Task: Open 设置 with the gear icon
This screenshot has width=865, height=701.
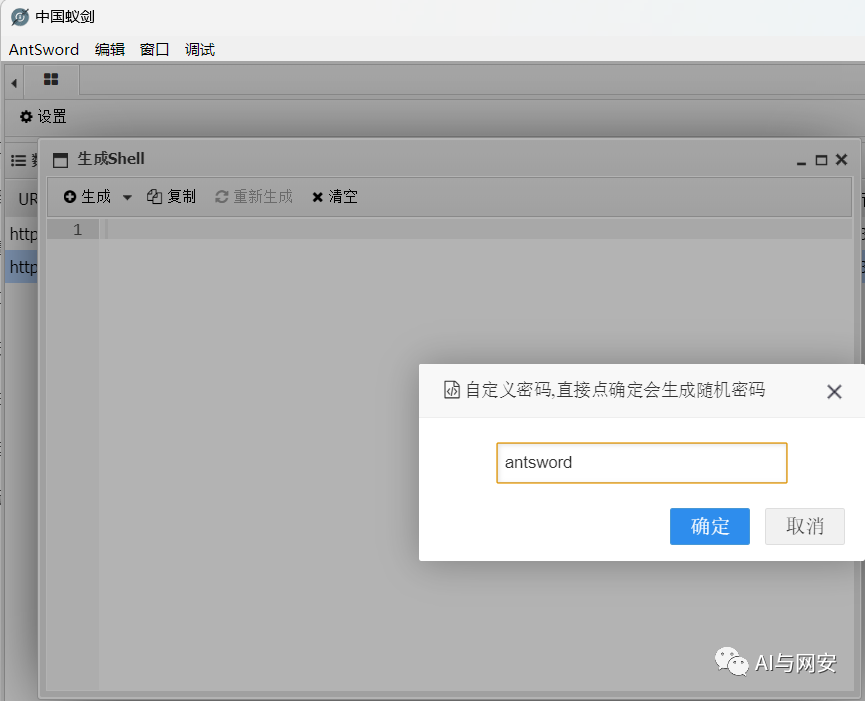Action: [x=43, y=116]
